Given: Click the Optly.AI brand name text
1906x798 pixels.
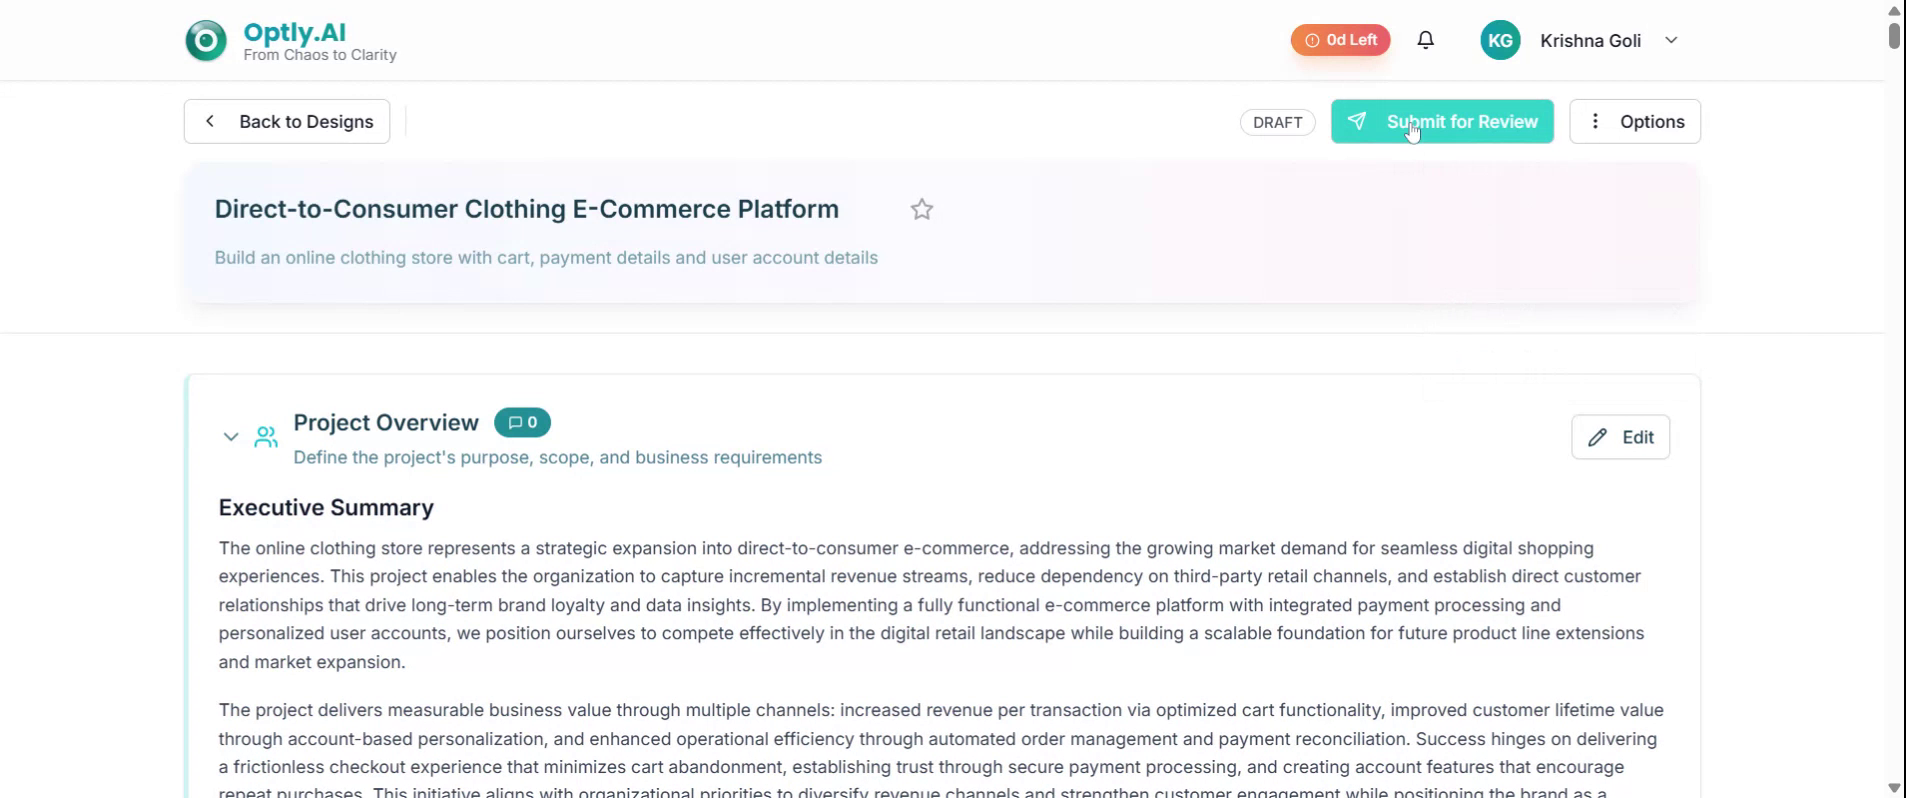Looking at the screenshot, I should 294,32.
